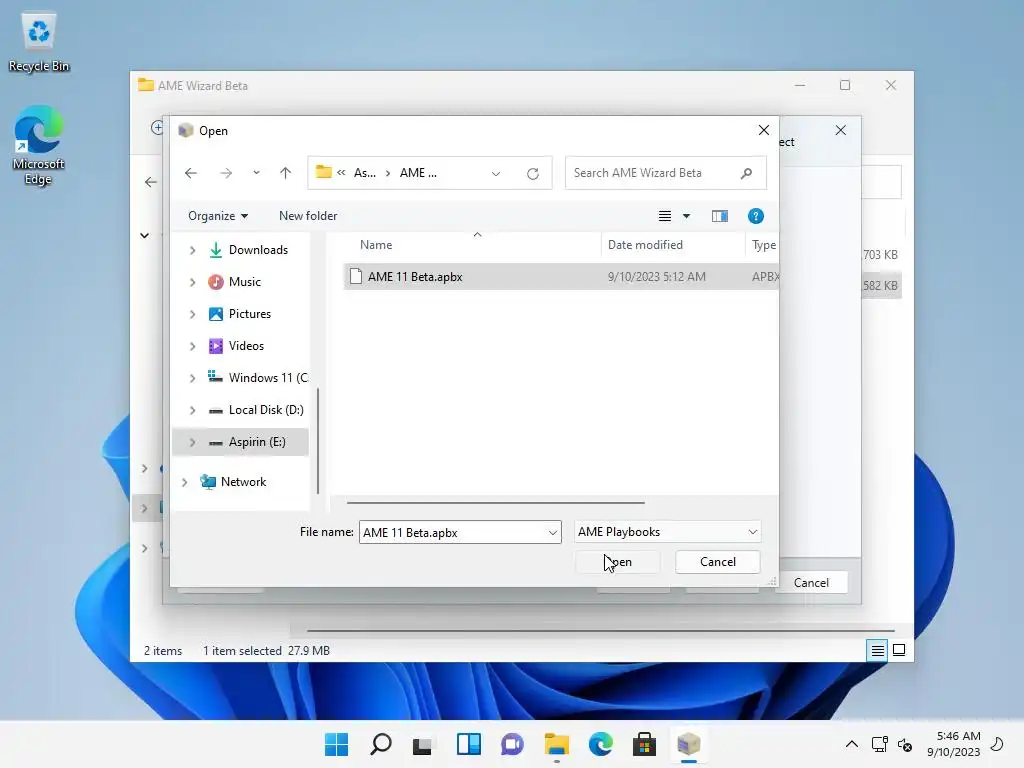Close the Open dialog with X

point(763,131)
